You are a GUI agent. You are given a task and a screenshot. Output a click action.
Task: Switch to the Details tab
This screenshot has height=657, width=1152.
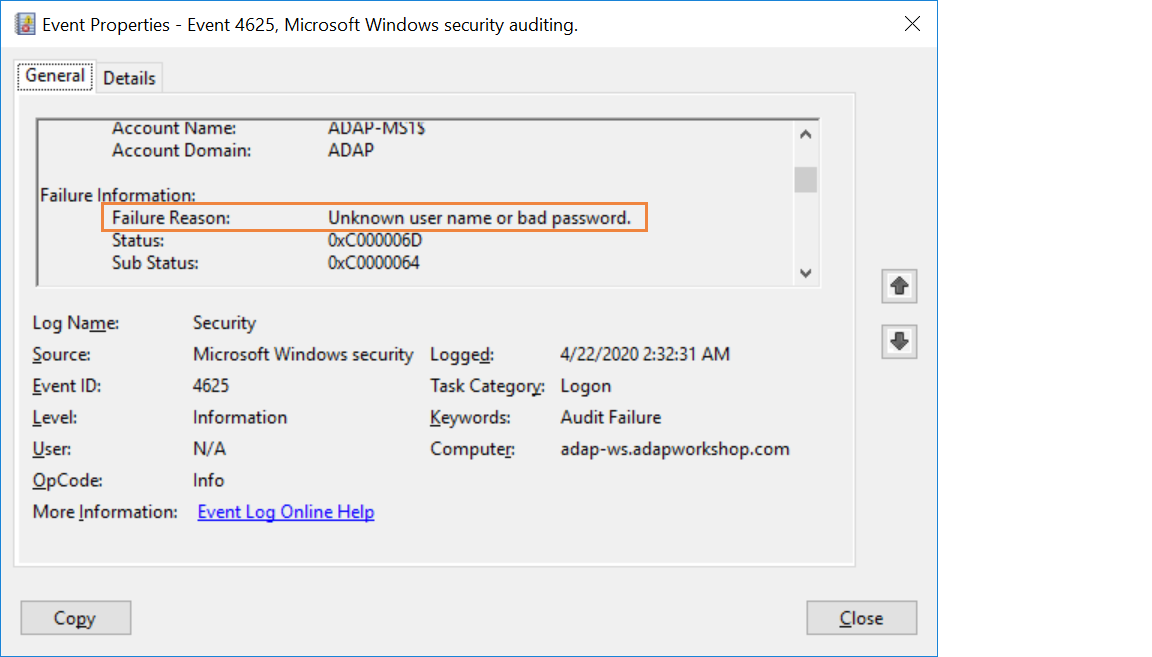[x=129, y=78]
